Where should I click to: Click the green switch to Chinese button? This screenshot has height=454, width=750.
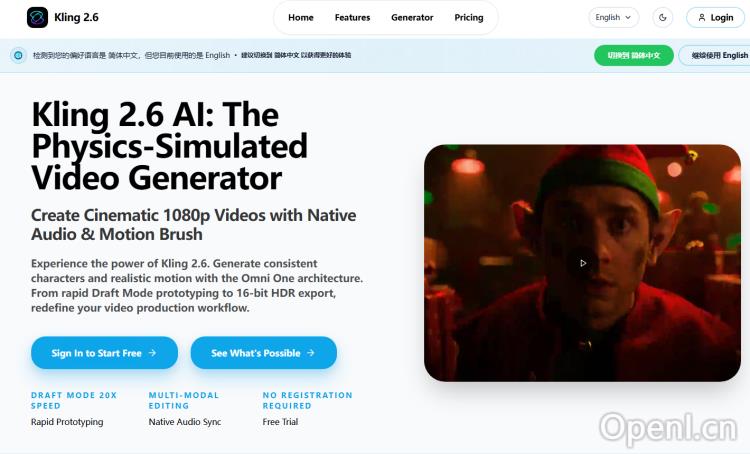pyautogui.click(x=634, y=55)
